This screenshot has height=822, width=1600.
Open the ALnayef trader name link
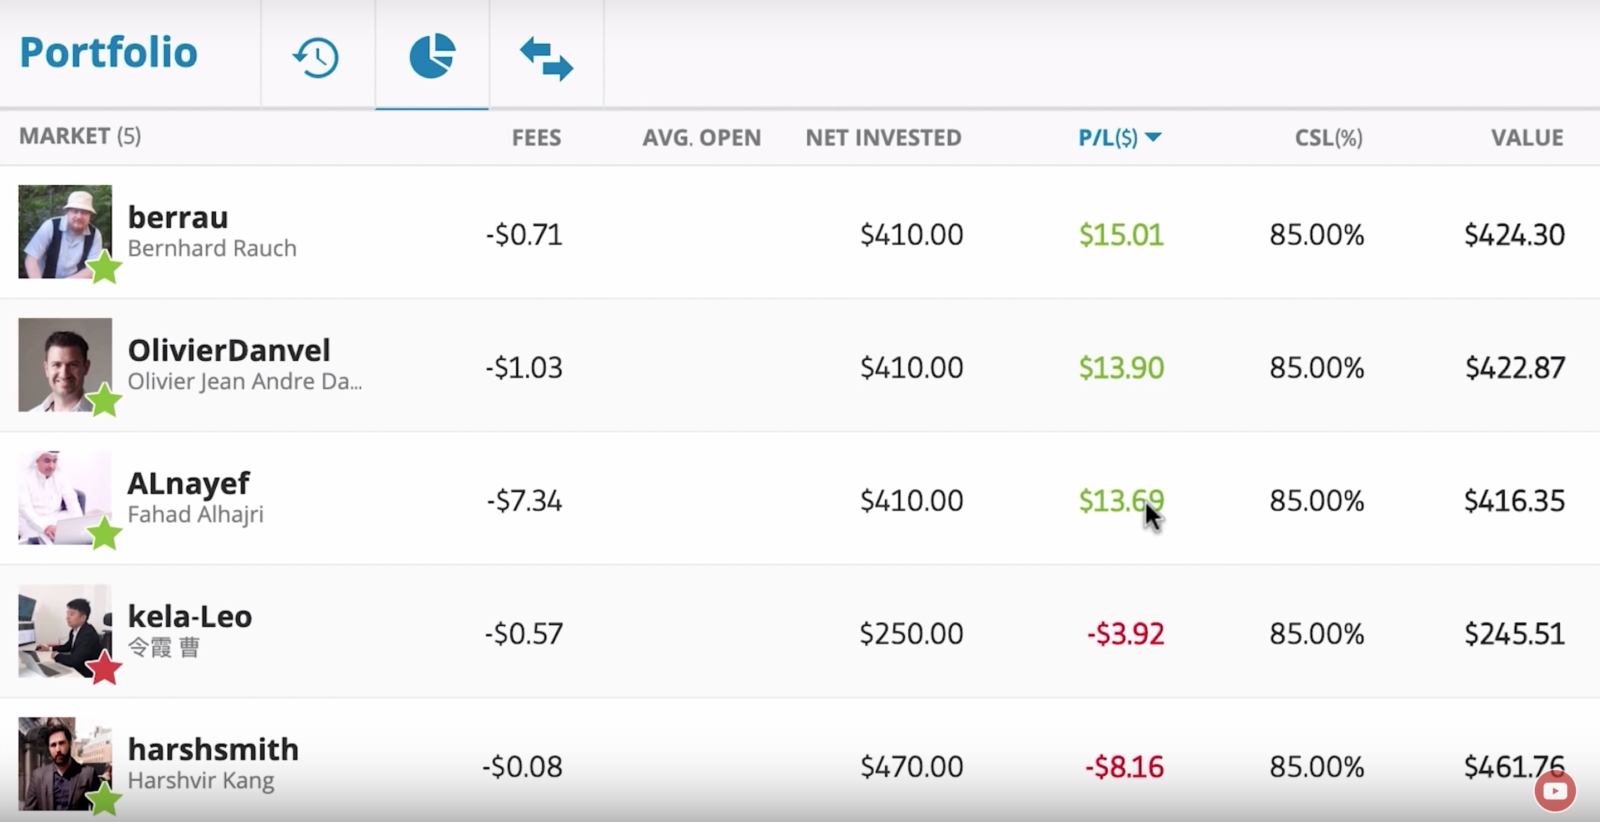(189, 483)
